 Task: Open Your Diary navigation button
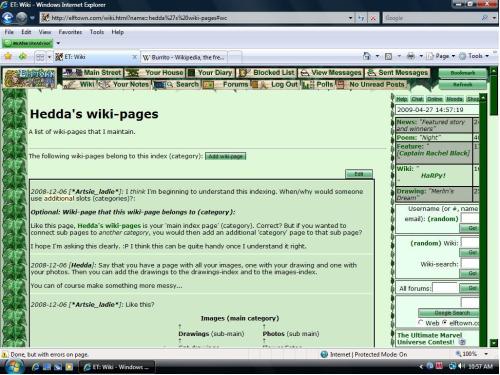[210, 72]
